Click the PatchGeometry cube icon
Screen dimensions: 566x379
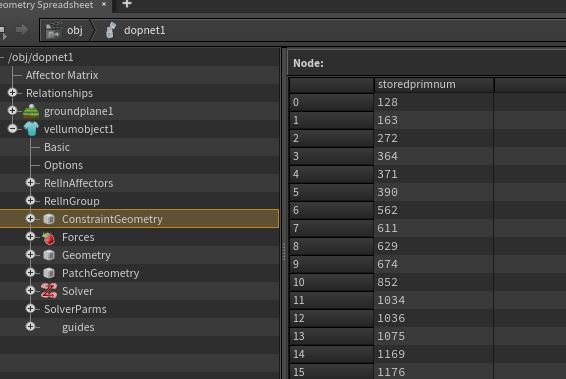click(x=49, y=273)
